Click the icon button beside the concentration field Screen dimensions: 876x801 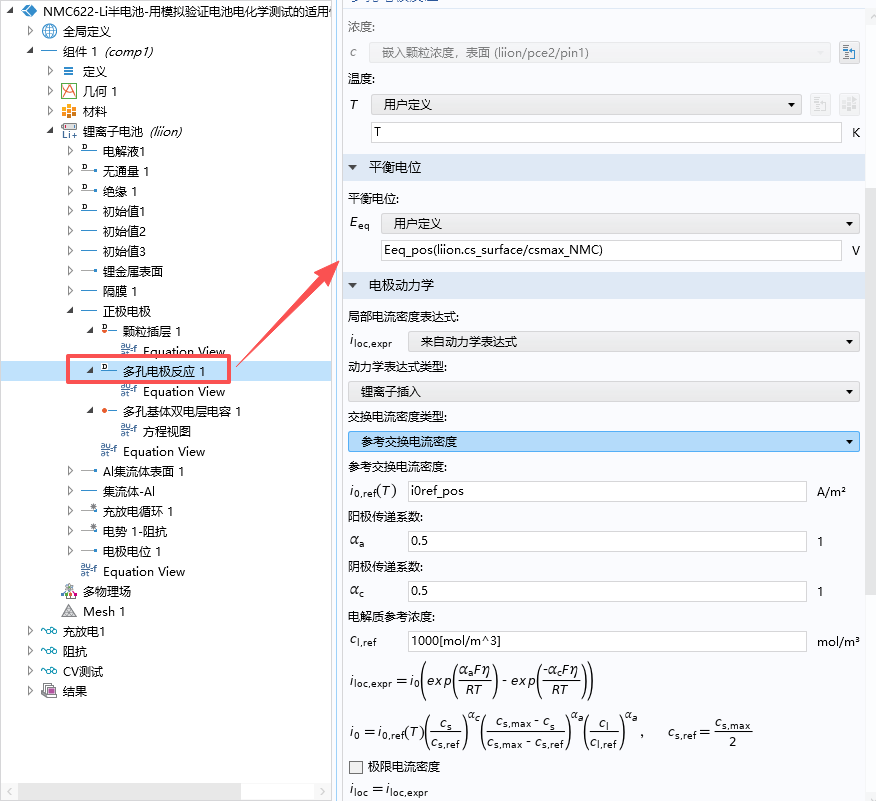point(849,52)
